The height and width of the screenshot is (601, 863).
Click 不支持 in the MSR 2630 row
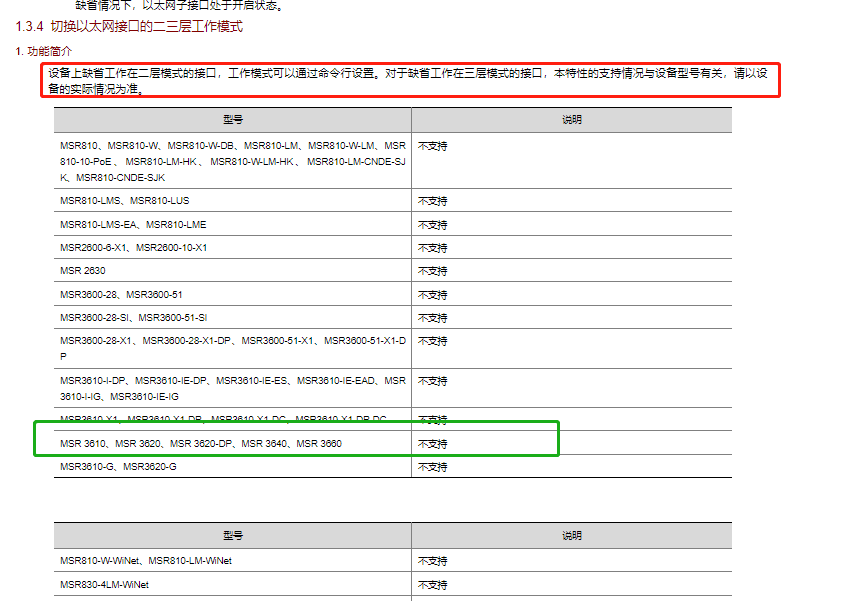(433, 271)
